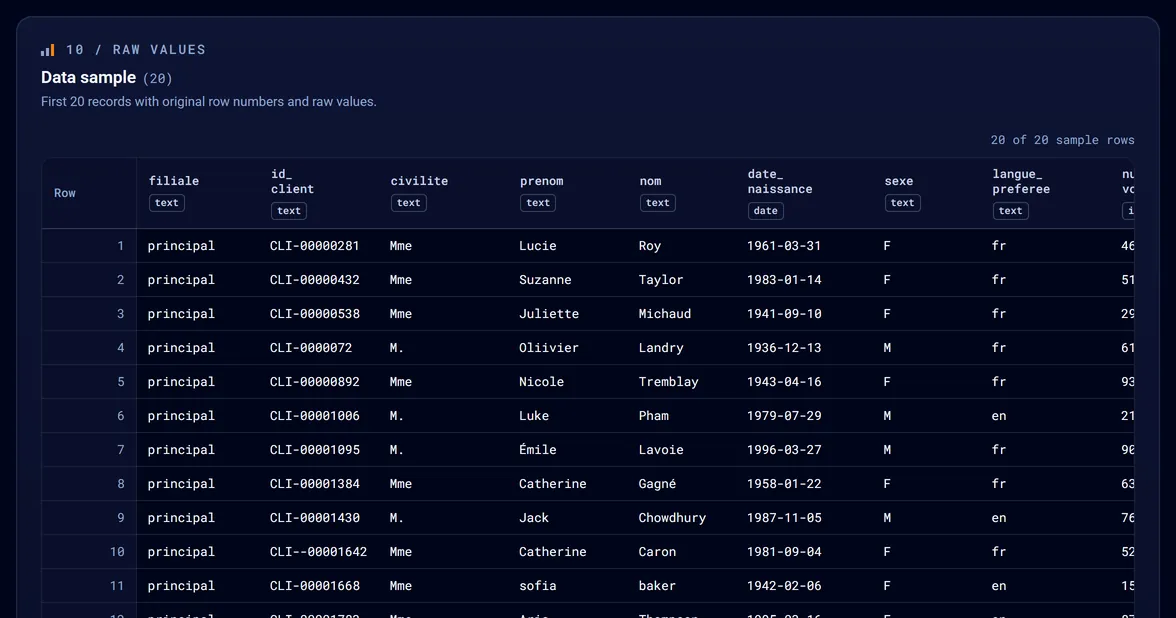Click date cell 1936-12-13
The height and width of the screenshot is (618, 1176).
(x=784, y=347)
